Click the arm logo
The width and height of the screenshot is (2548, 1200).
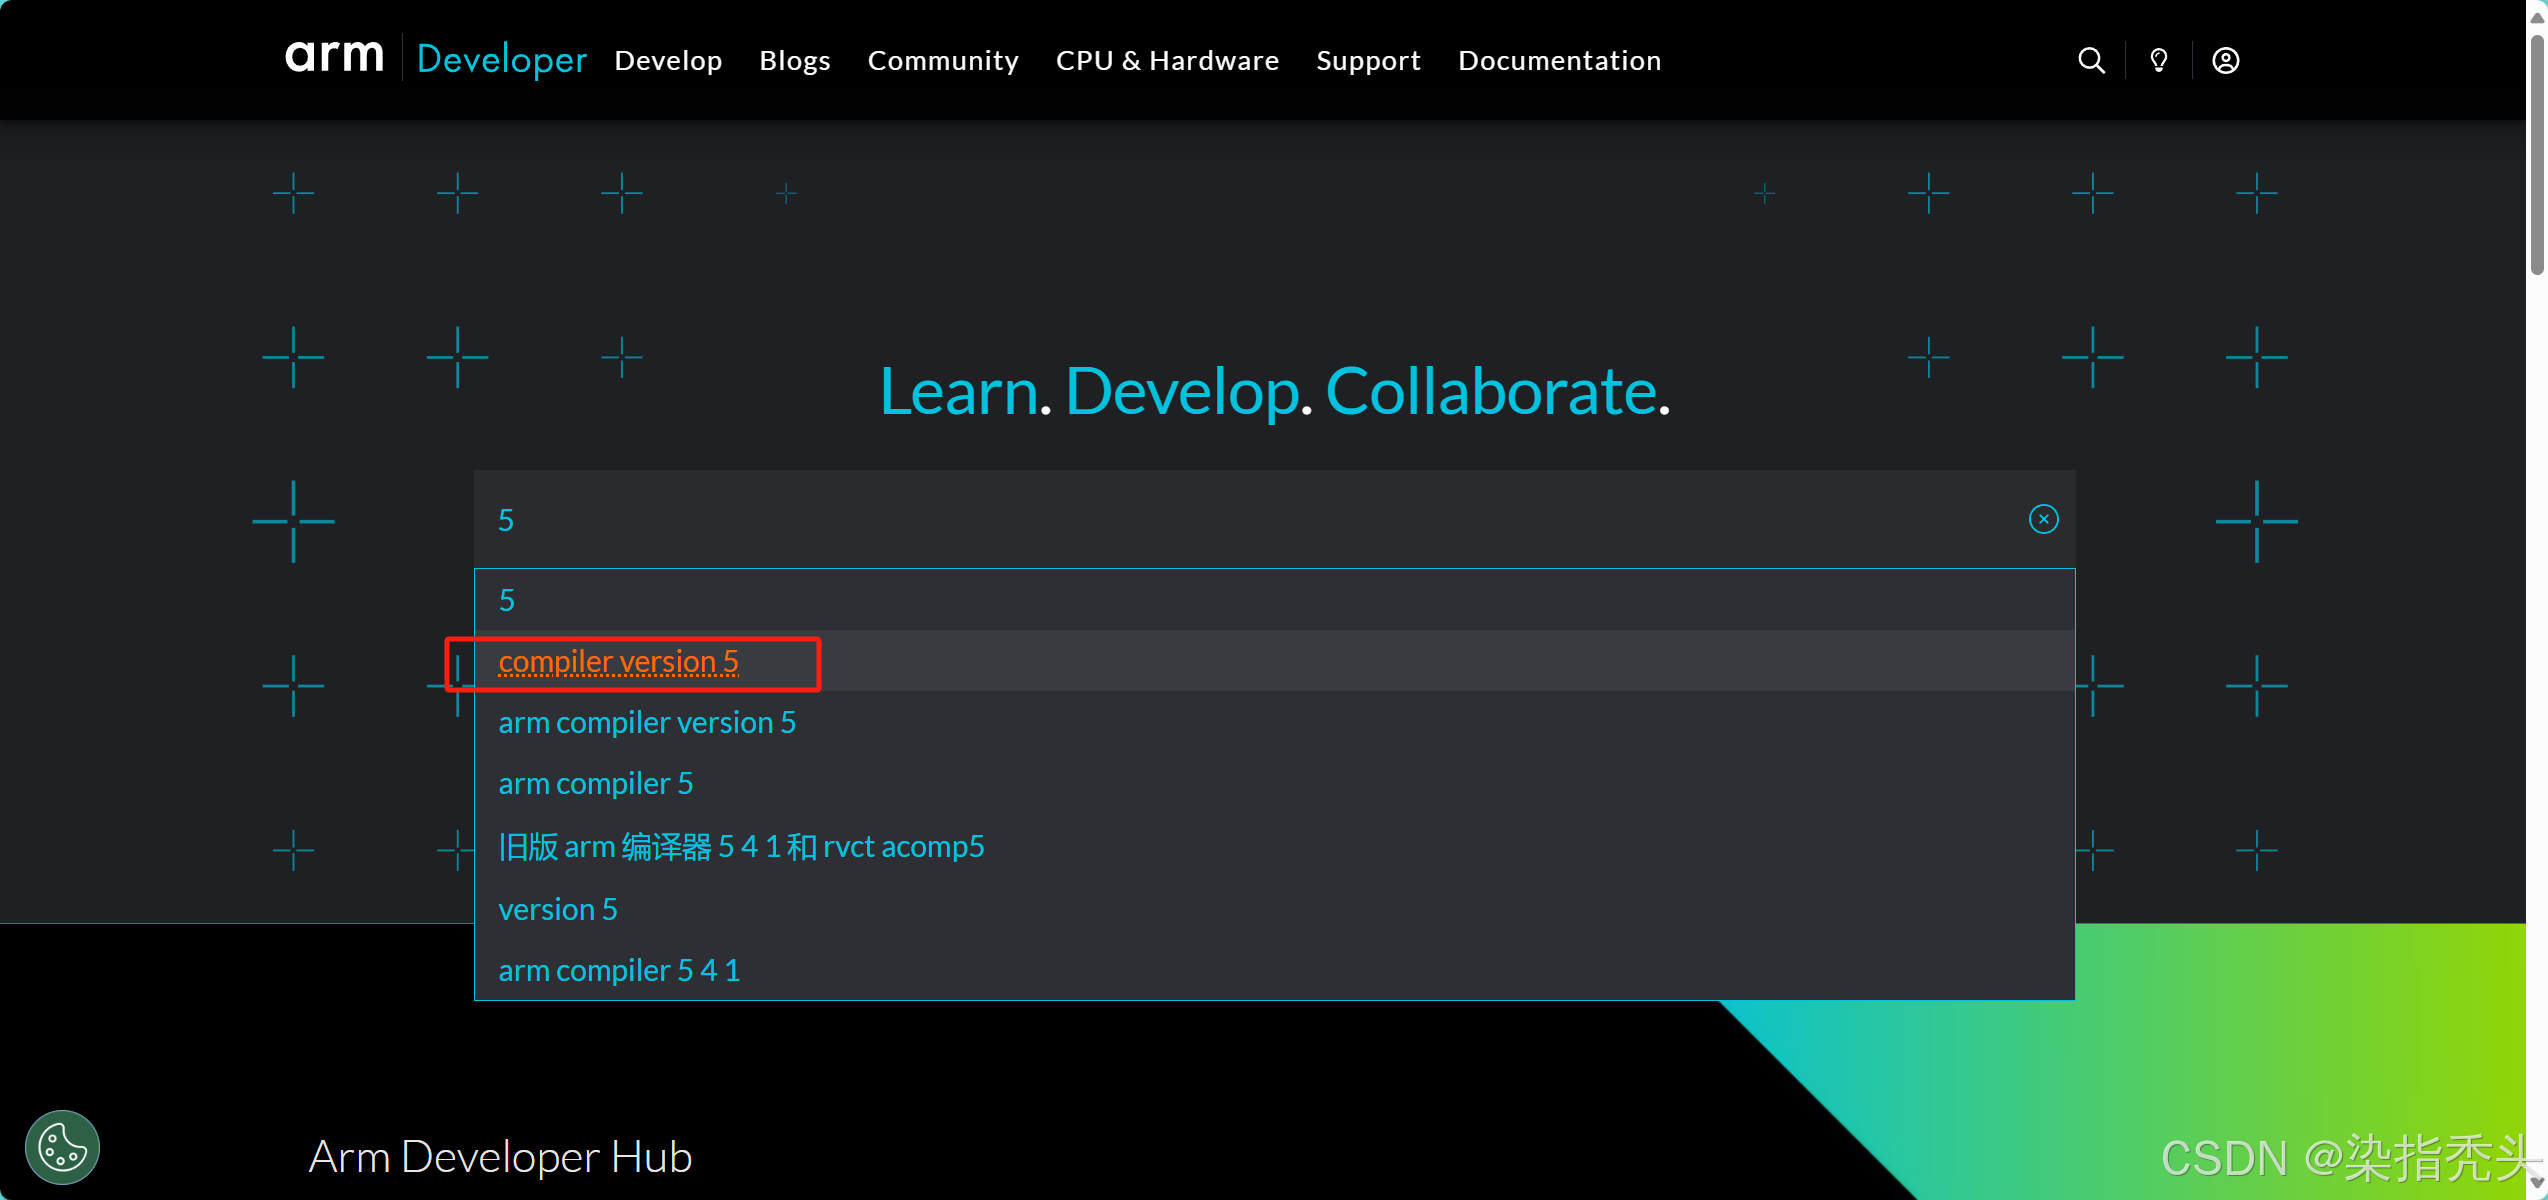click(334, 57)
